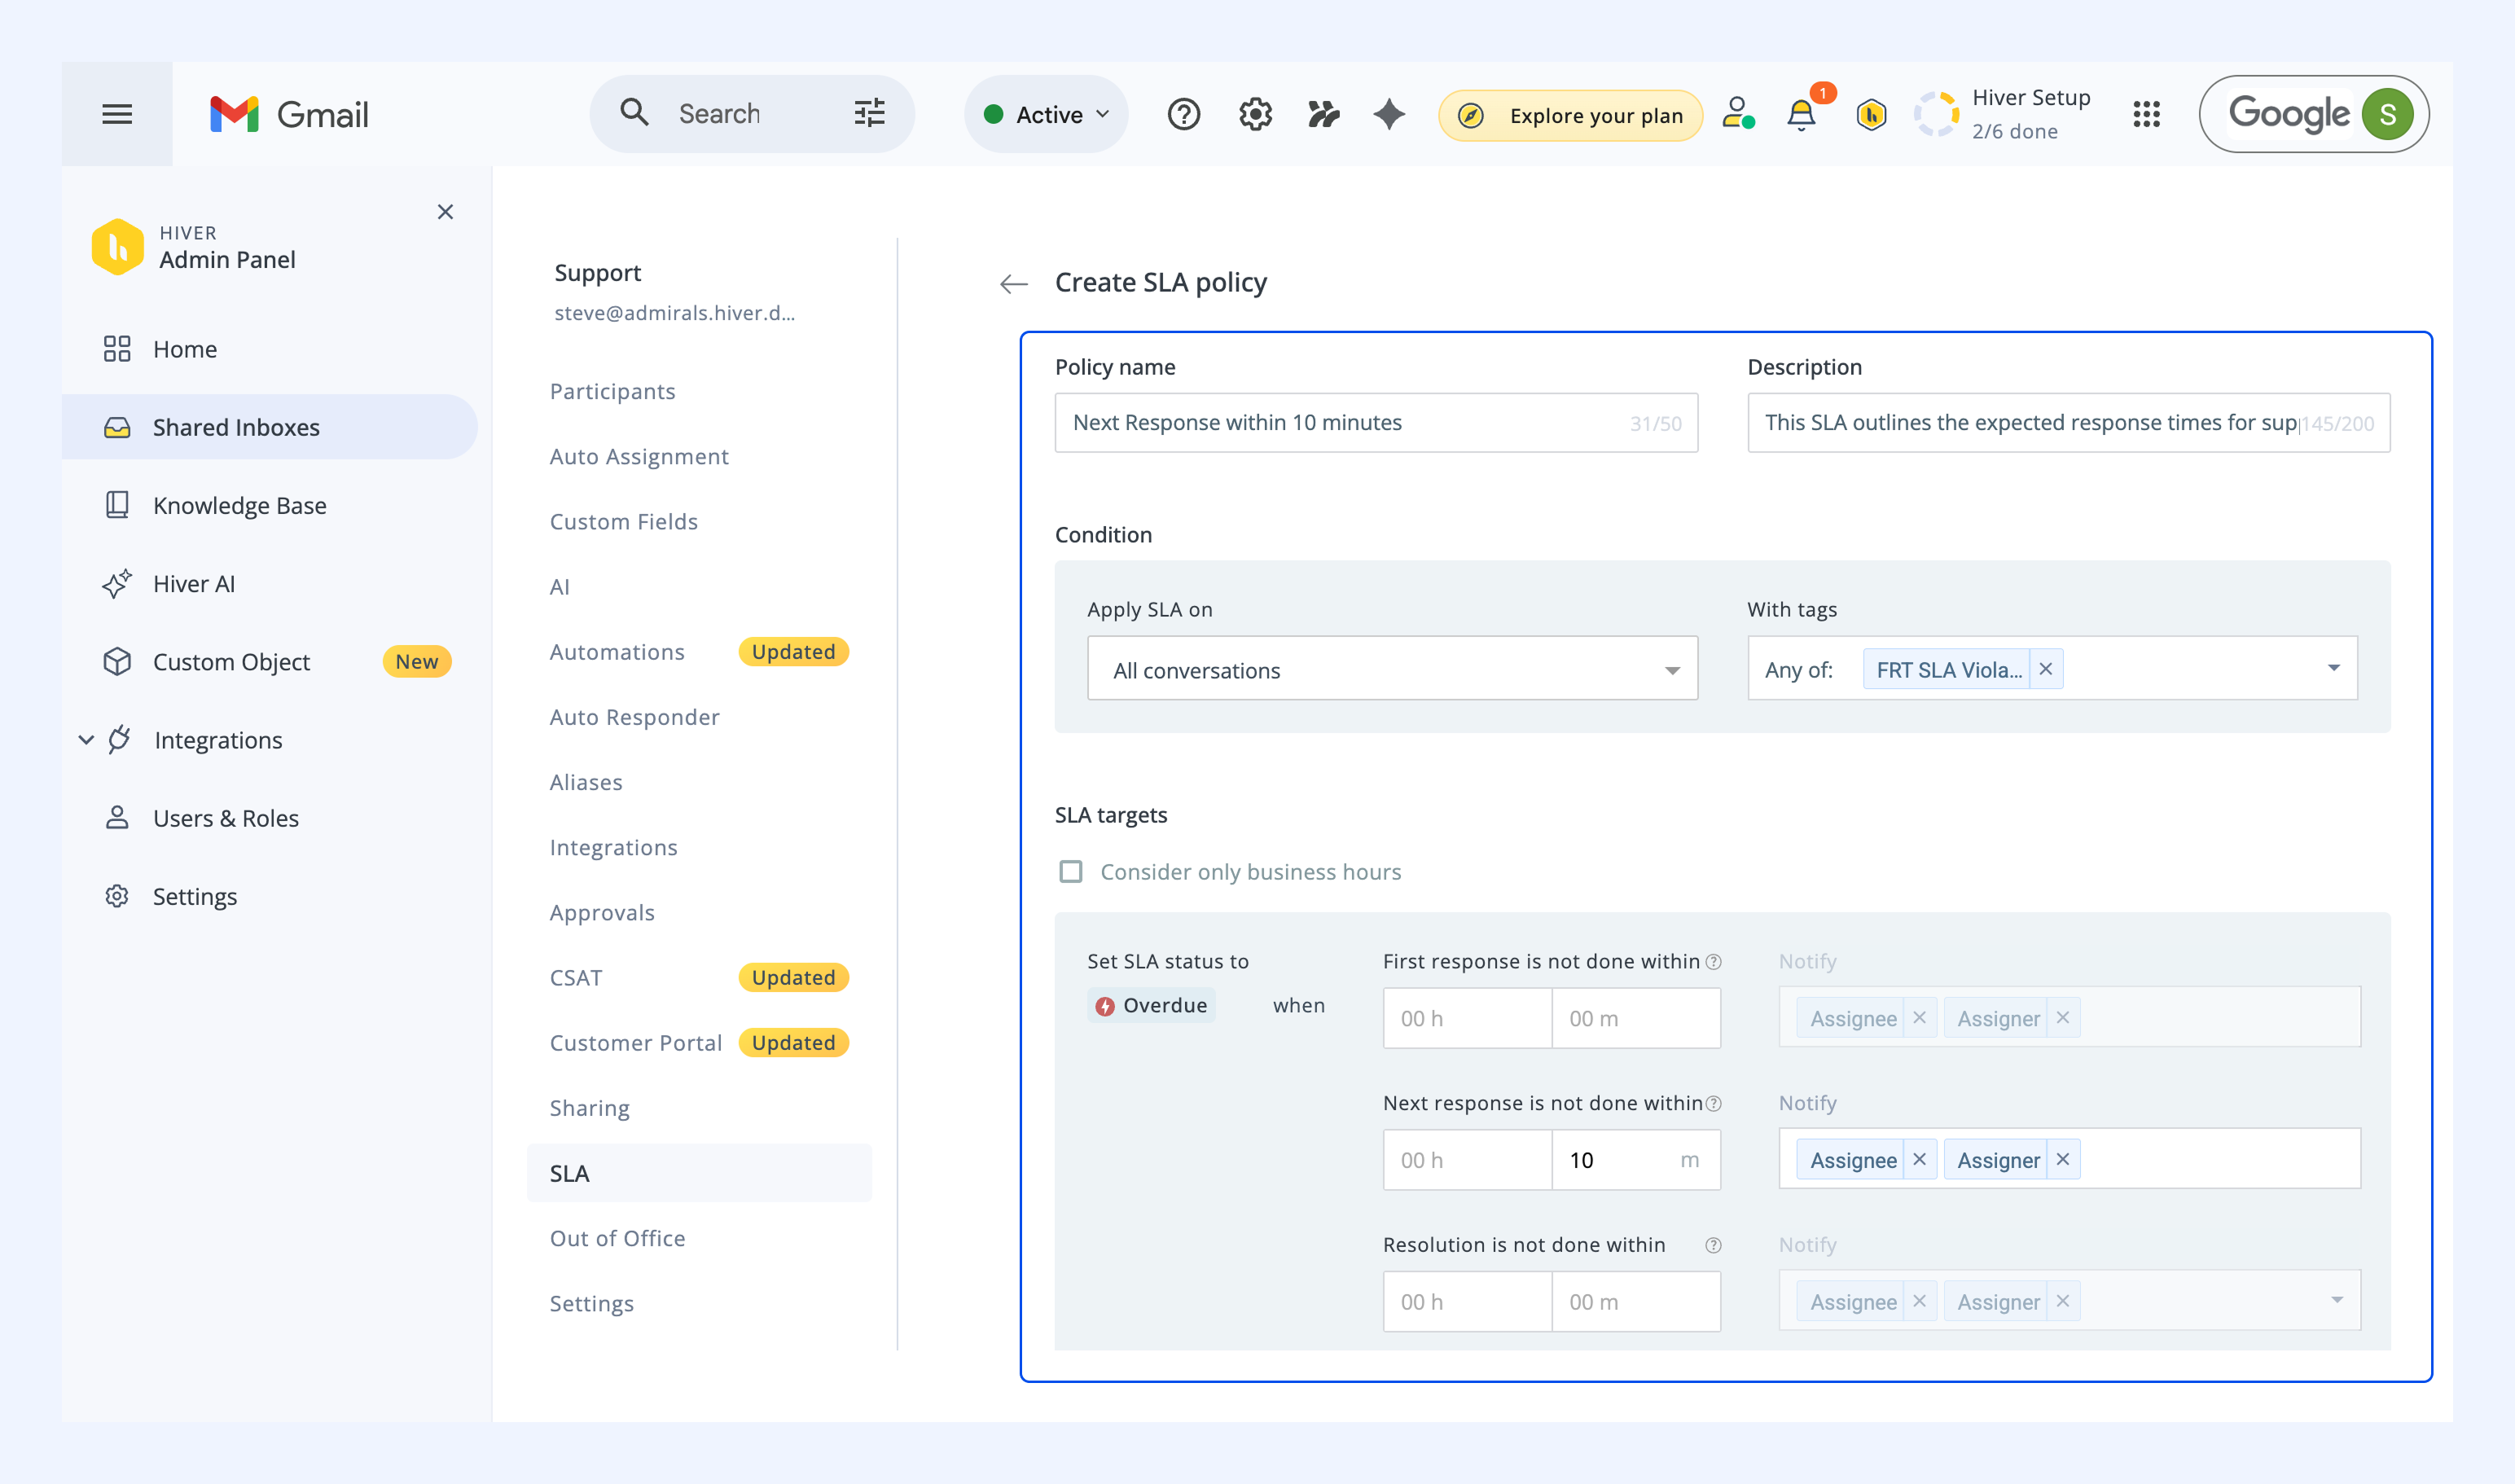Click the sparkle AI icon in top bar
2515x1484 pixels.
(1389, 114)
